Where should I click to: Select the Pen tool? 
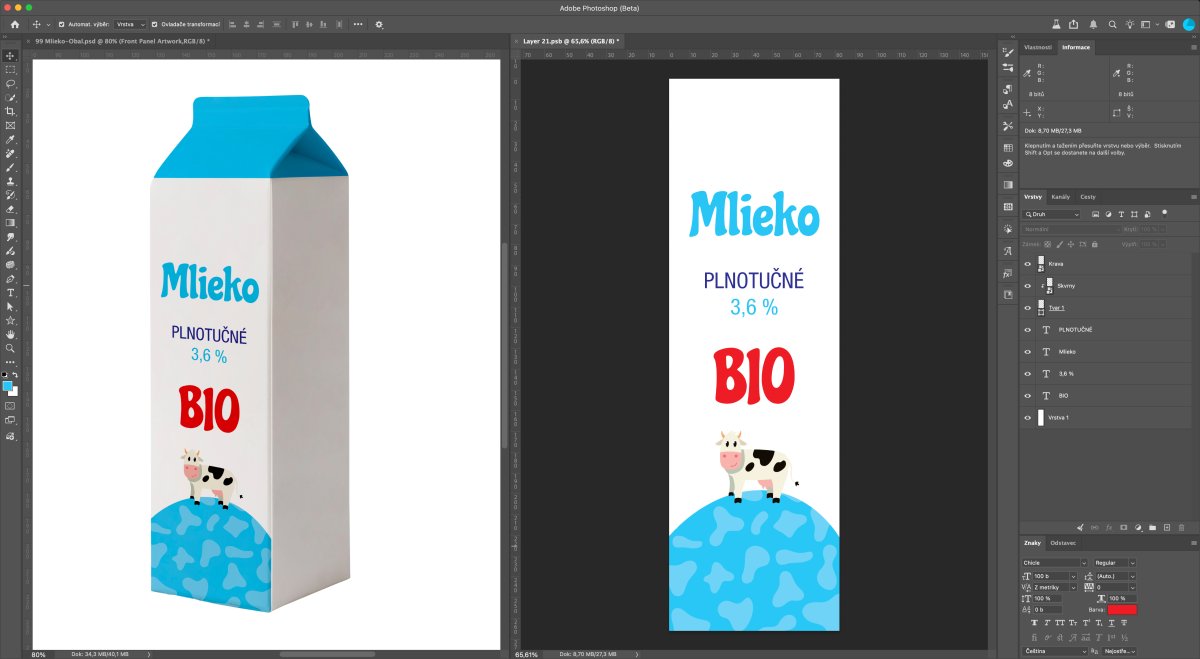click(x=10, y=279)
